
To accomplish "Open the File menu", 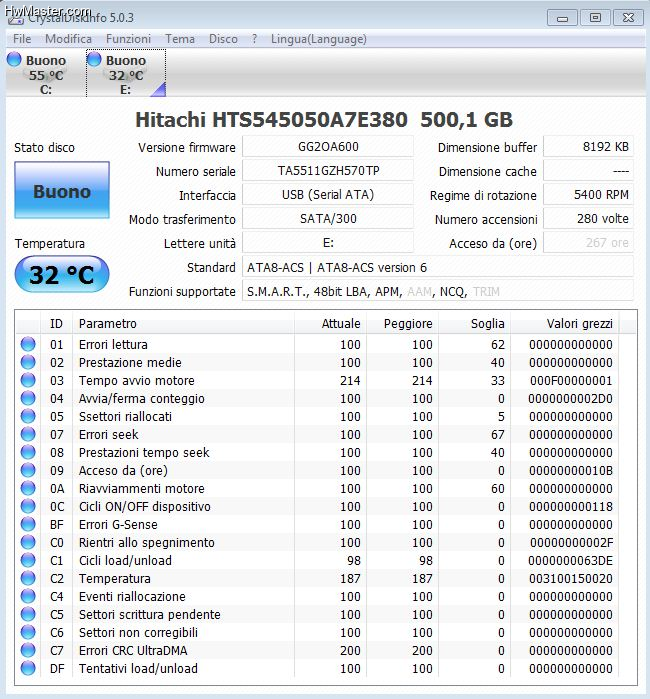I will (22, 39).
